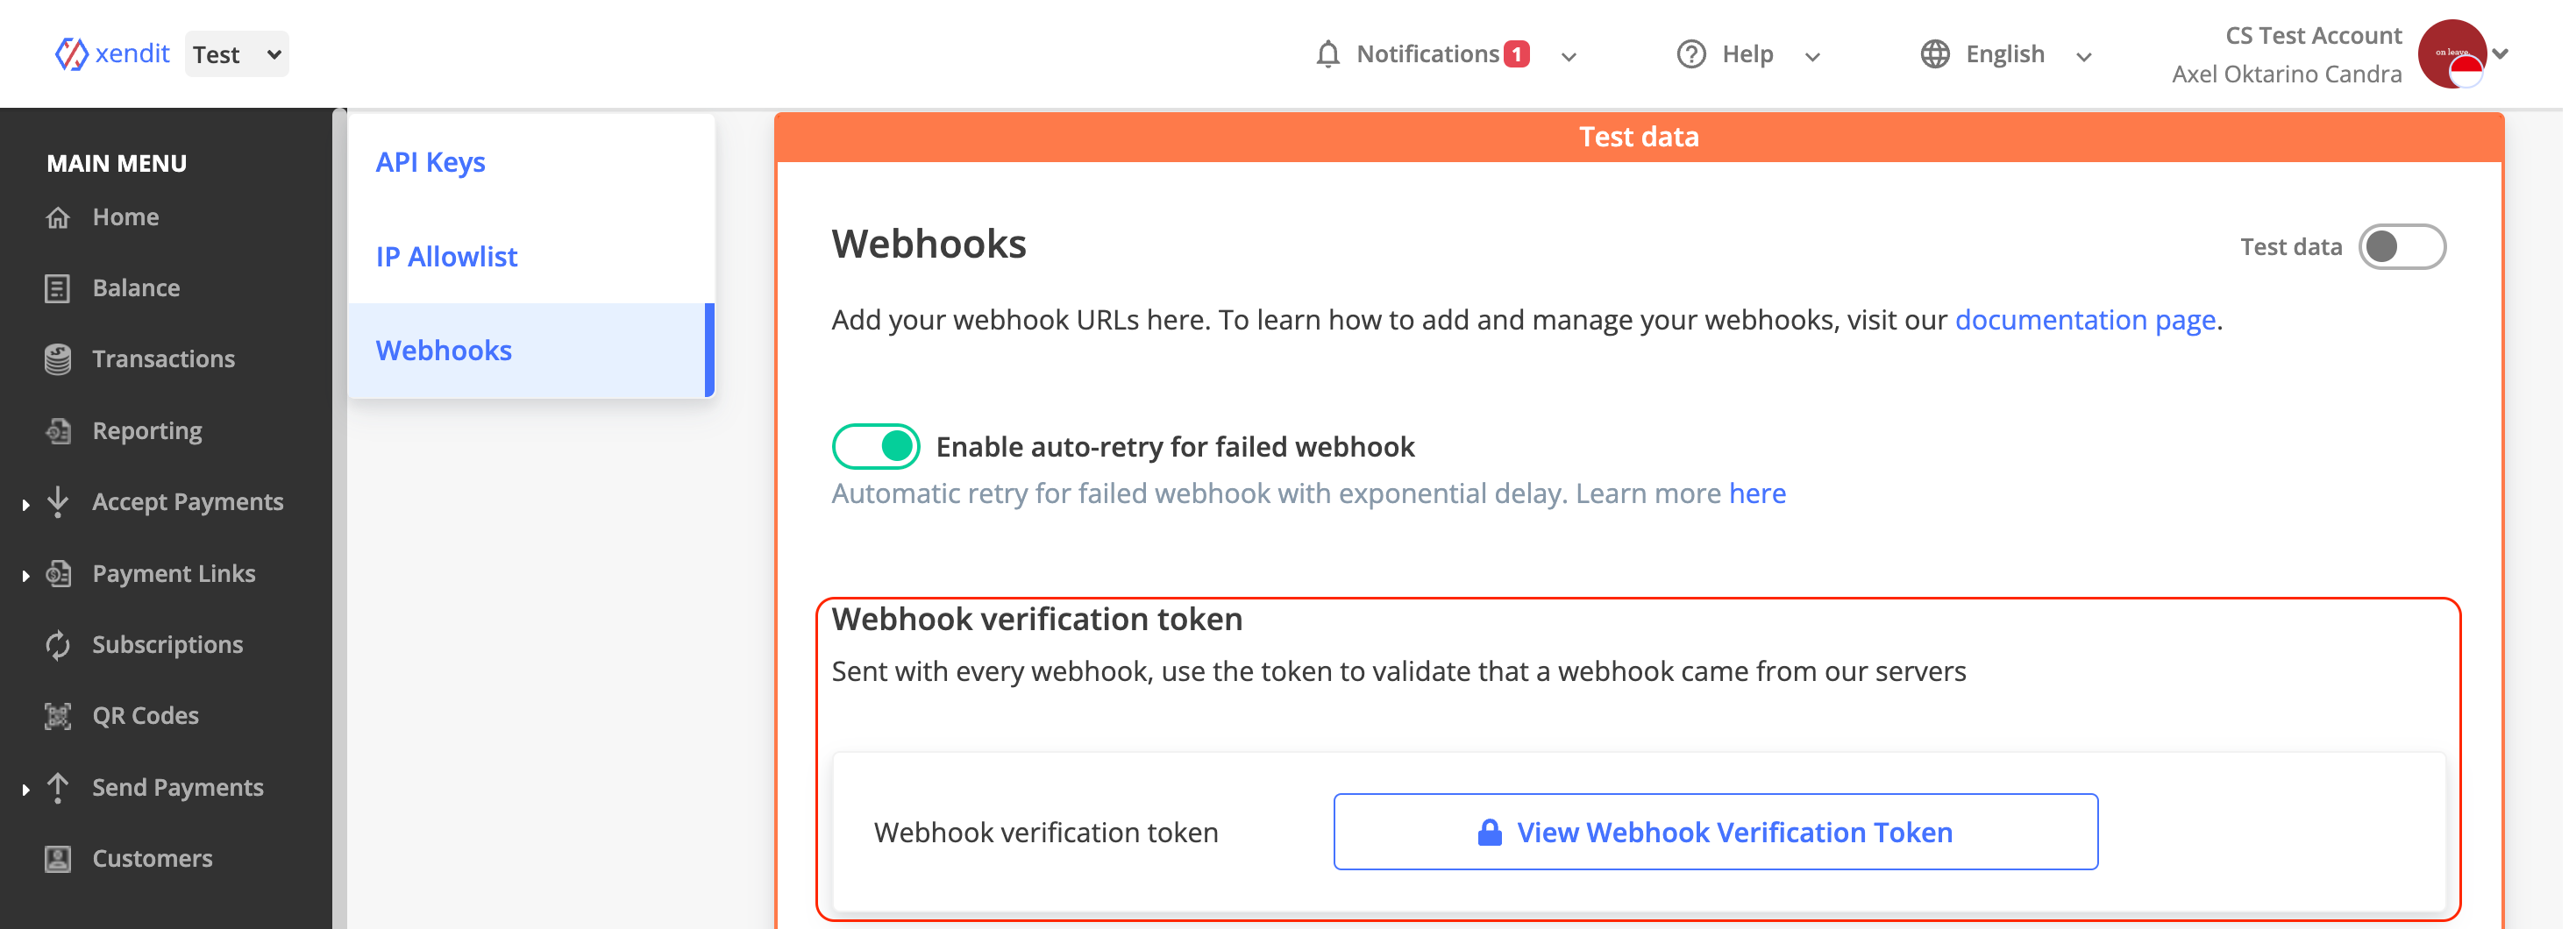
Task: Click the QR Codes icon
Action: 58,718
